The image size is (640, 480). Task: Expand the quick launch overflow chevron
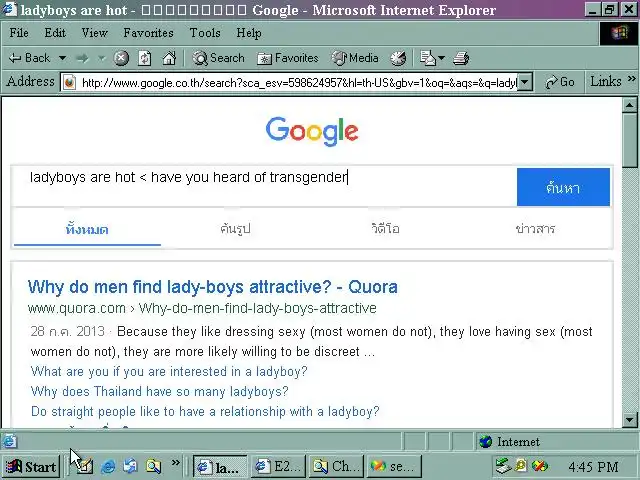176,462
